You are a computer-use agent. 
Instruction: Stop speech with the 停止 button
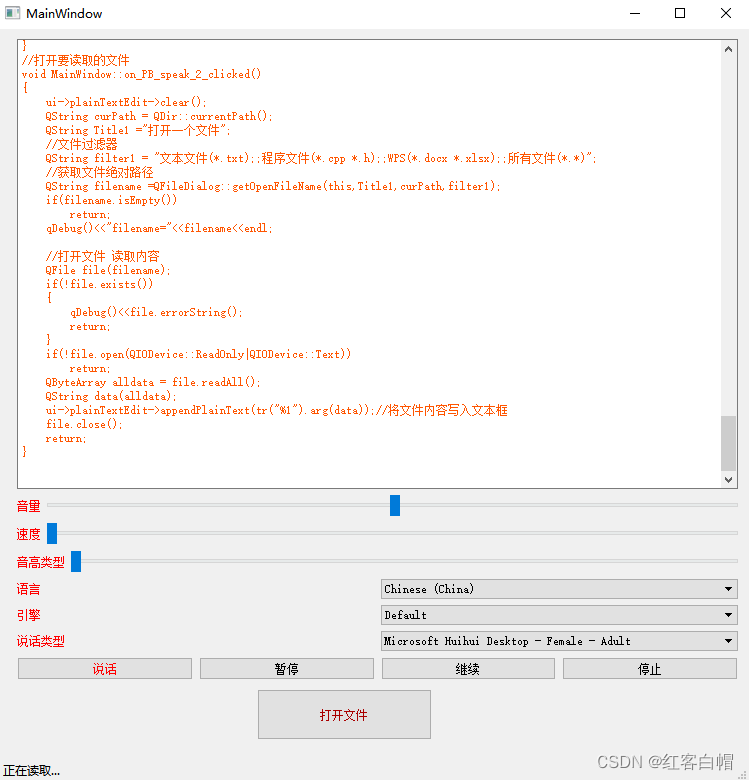tap(650, 669)
